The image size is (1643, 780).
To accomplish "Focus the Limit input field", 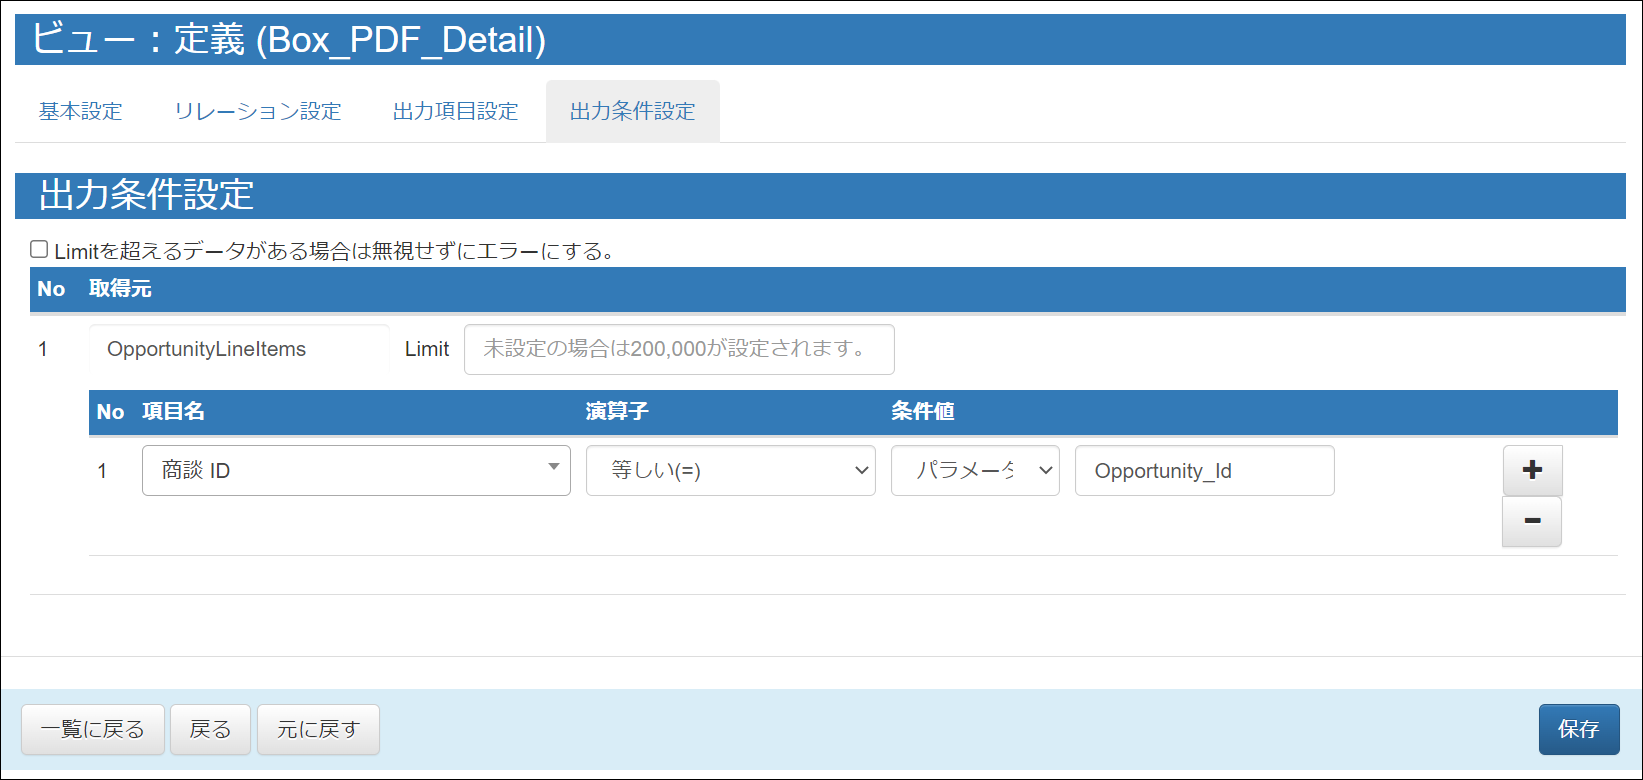I will [x=679, y=349].
